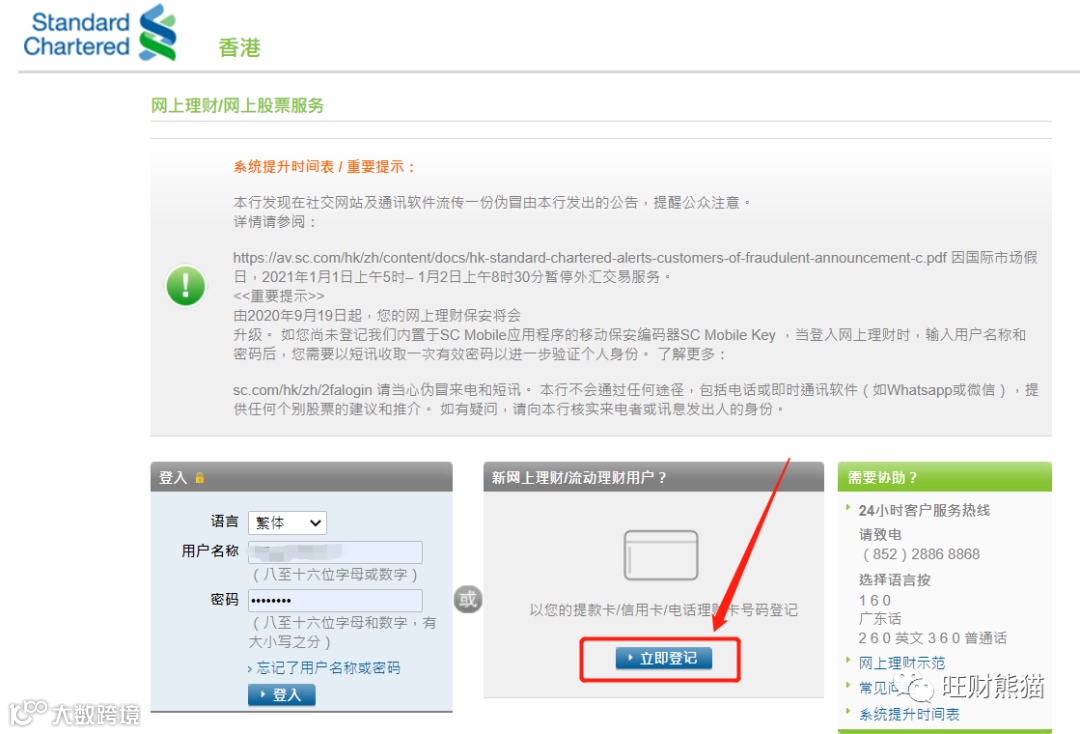Viewport: 1080px width, 734px height.
Task: Click the 系统提升时间表 / 重要提示 heading
Action: (324, 167)
